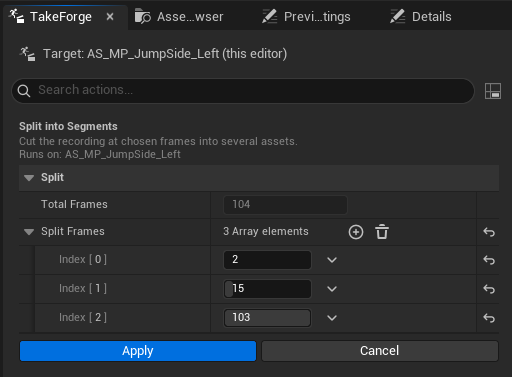Collapse the Split section
The height and width of the screenshot is (377, 512).
(29, 178)
